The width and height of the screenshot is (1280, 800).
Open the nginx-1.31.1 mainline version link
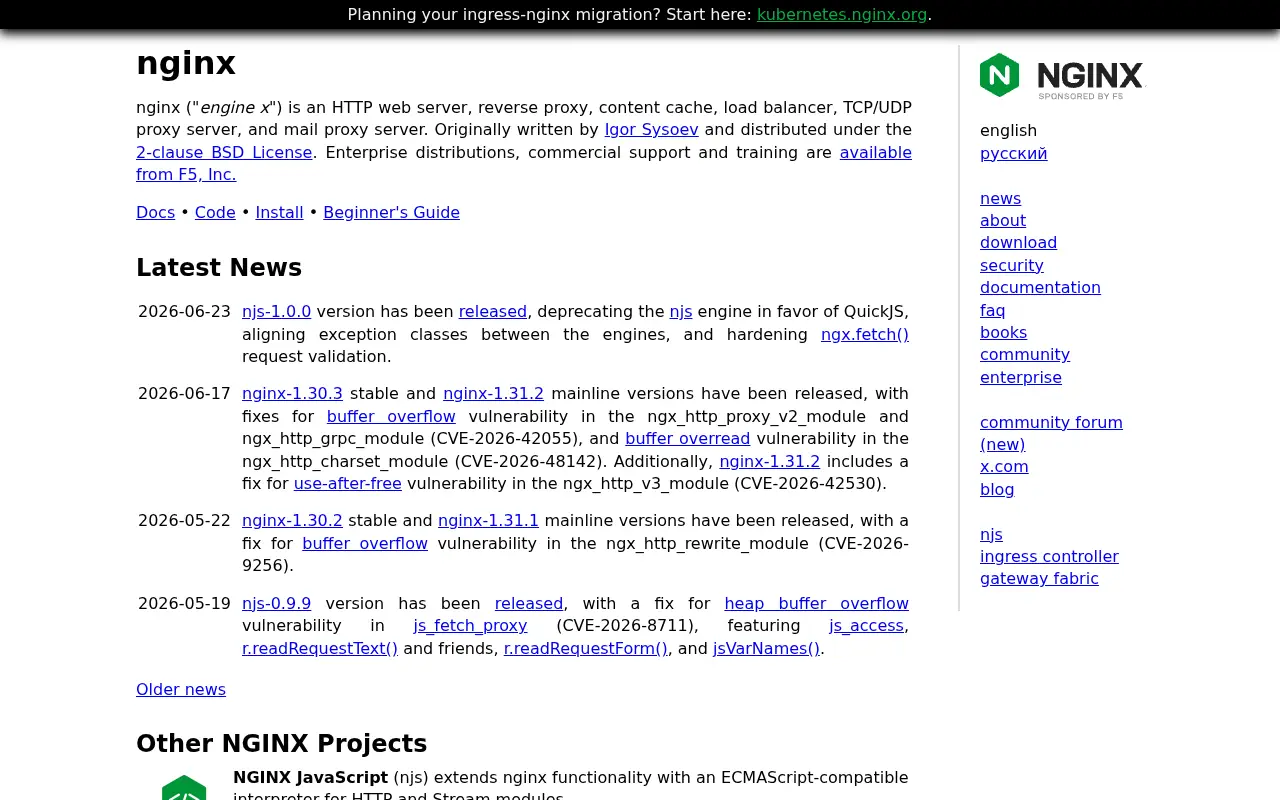(488, 521)
